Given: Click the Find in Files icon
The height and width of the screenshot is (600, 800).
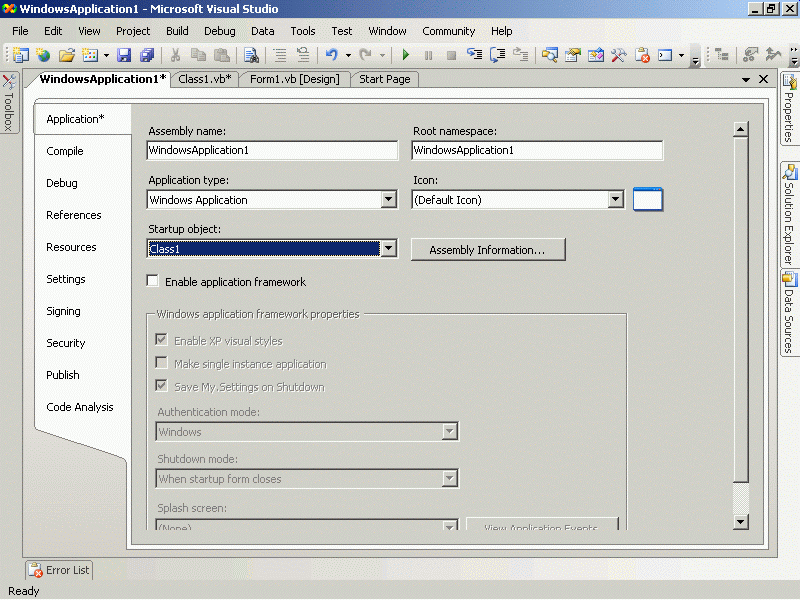Looking at the screenshot, I should coord(251,55).
